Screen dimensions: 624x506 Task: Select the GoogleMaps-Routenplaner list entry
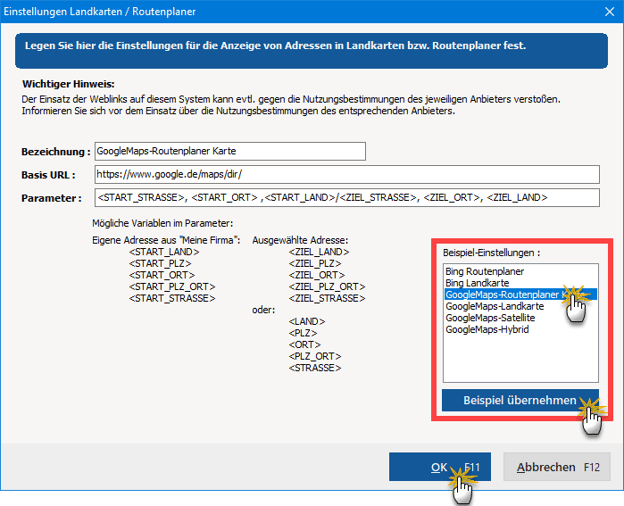click(x=500, y=295)
